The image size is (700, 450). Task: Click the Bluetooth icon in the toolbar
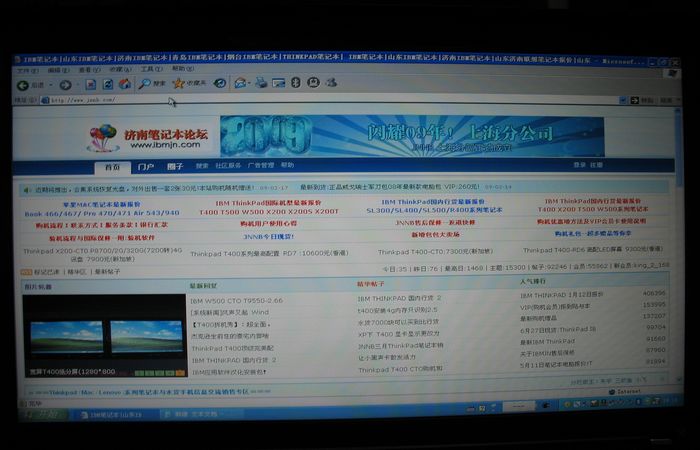pos(296,82)
